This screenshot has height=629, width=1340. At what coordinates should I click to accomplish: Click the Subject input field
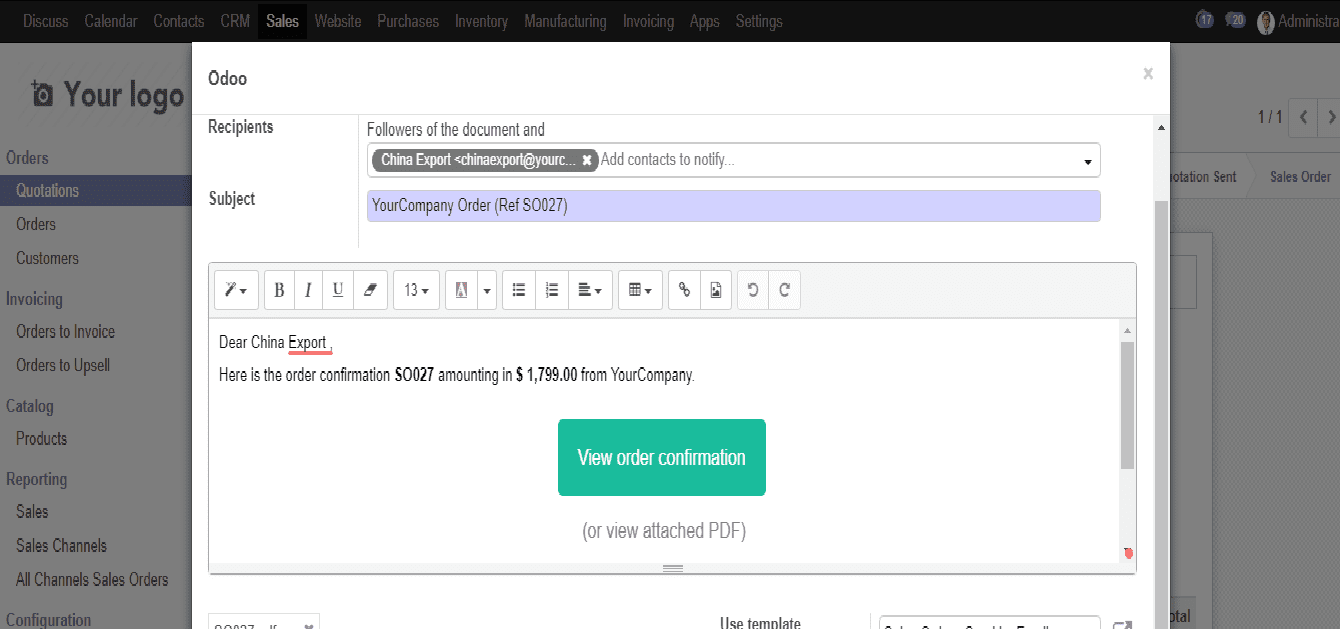click(x=733, y=206)
